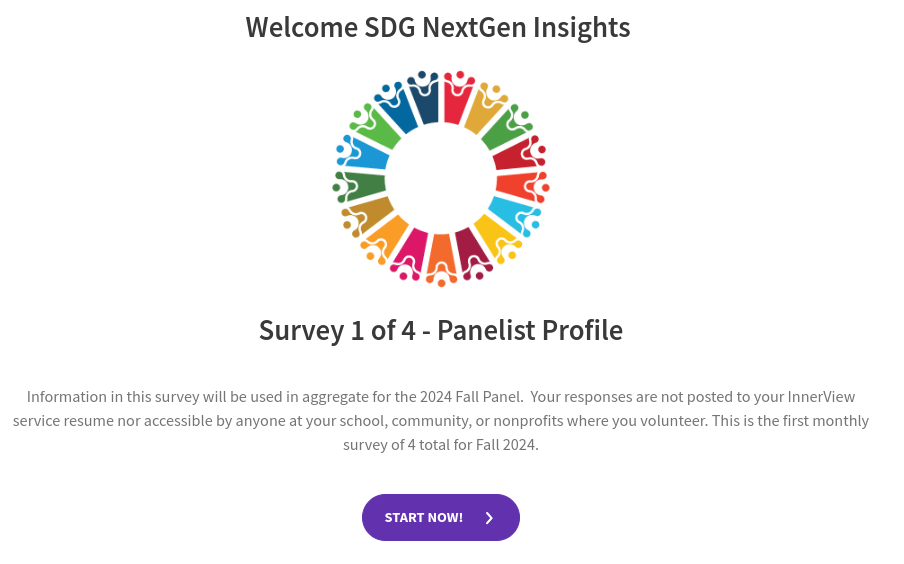The image size is (904, 564).
Task: Click the lime green logo segment
Action: (x=378, y=130)
